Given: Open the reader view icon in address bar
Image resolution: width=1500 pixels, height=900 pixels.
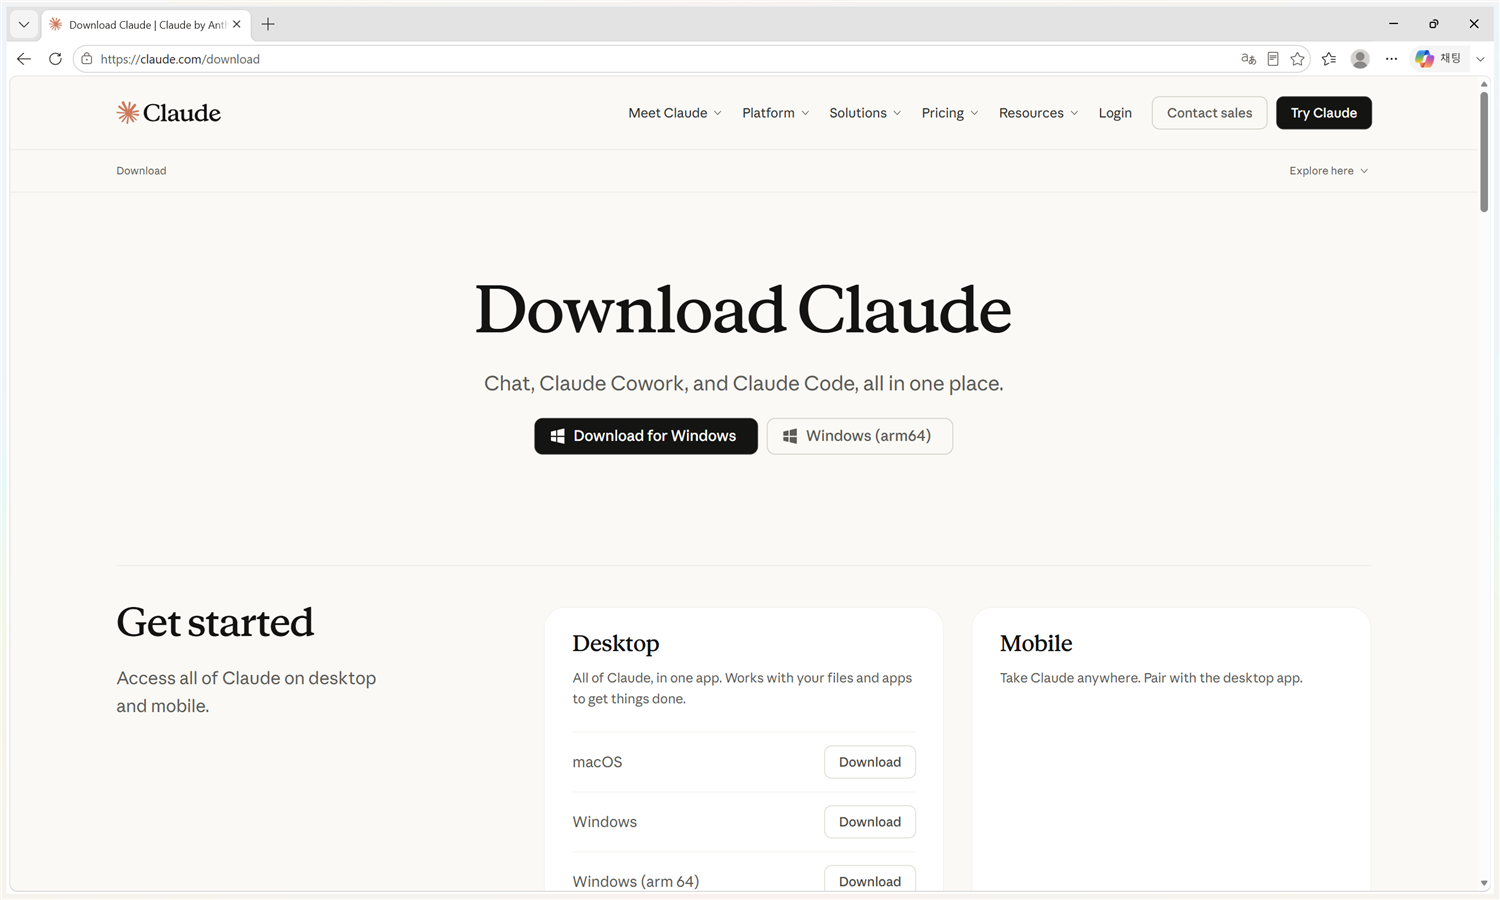Looking at the screenshot, I should [1273, 59].
